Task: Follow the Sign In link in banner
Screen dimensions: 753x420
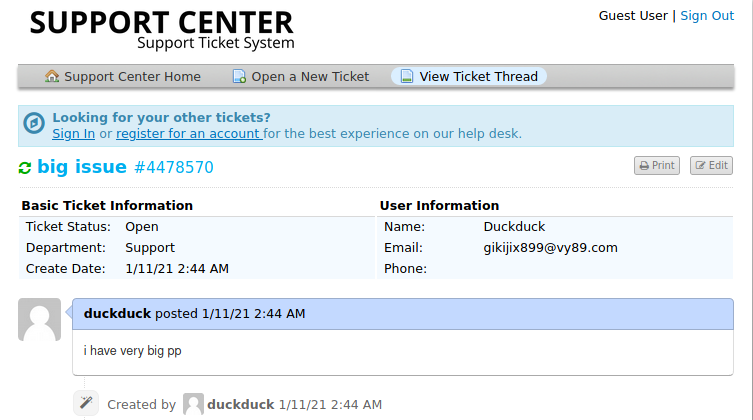Action: (x=73, y=134)
